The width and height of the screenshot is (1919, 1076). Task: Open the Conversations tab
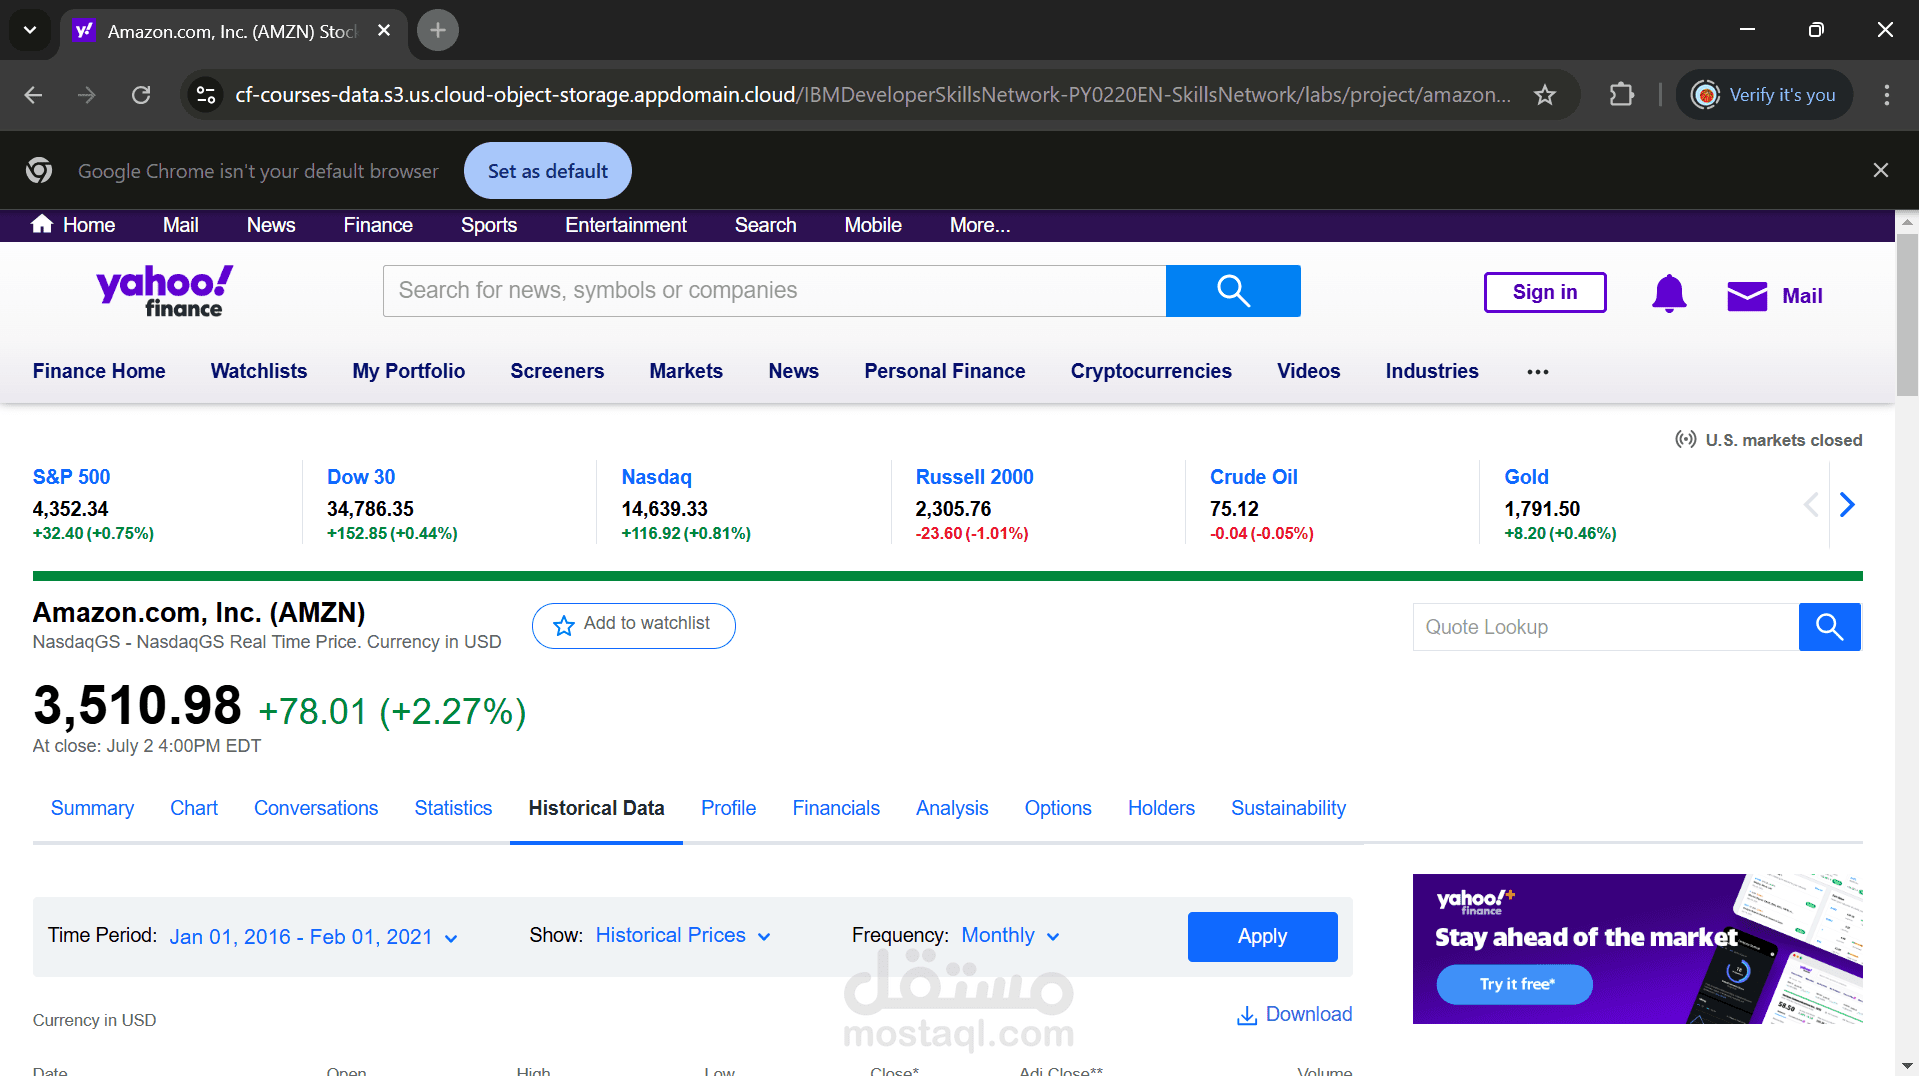[316, 808]
